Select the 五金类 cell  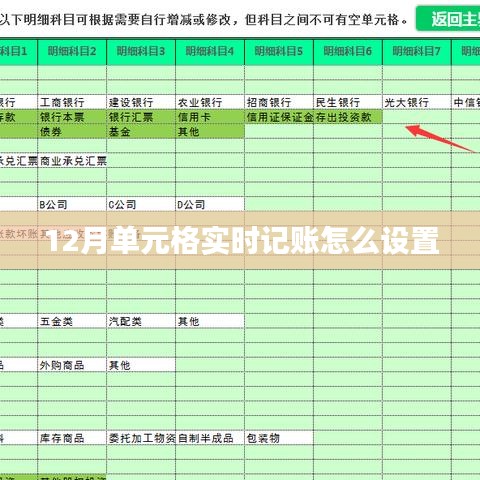(72, 321)
